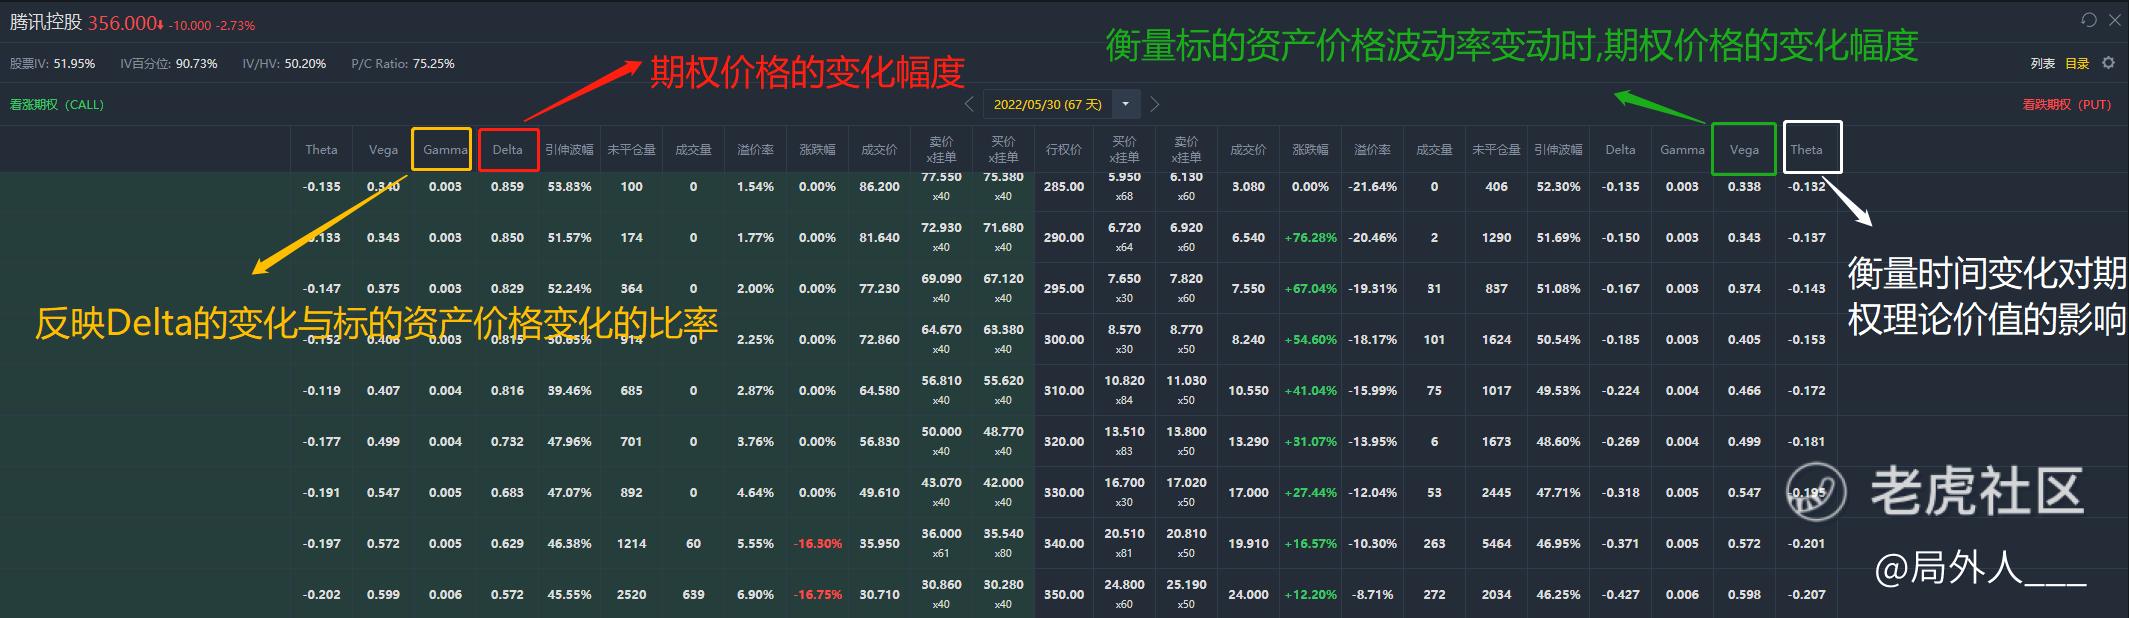Switch to 列表 view
This screenshot has height=618, width=2129.
coord(2043,63)
